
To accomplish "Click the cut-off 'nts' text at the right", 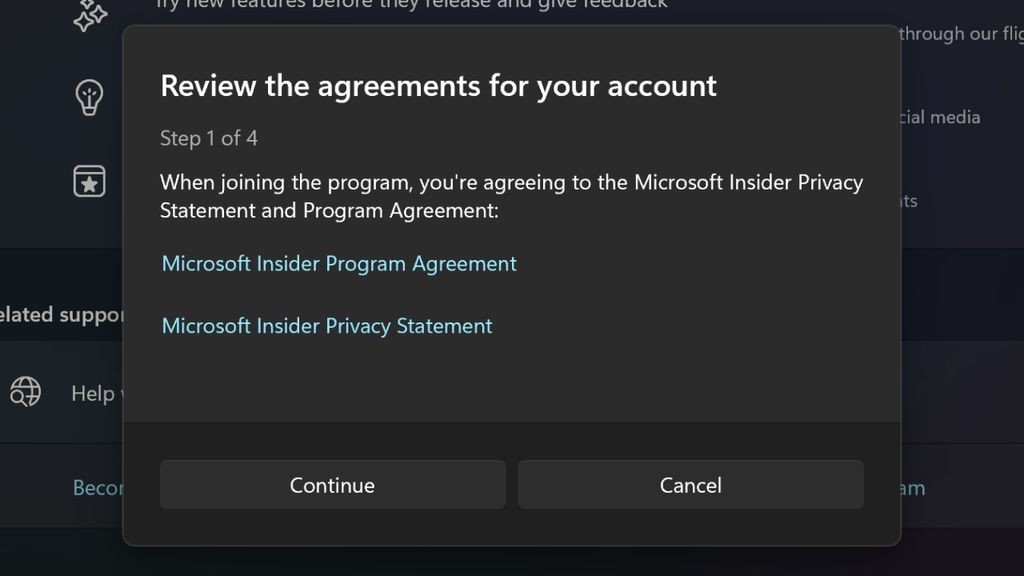I will coord(909,201).
